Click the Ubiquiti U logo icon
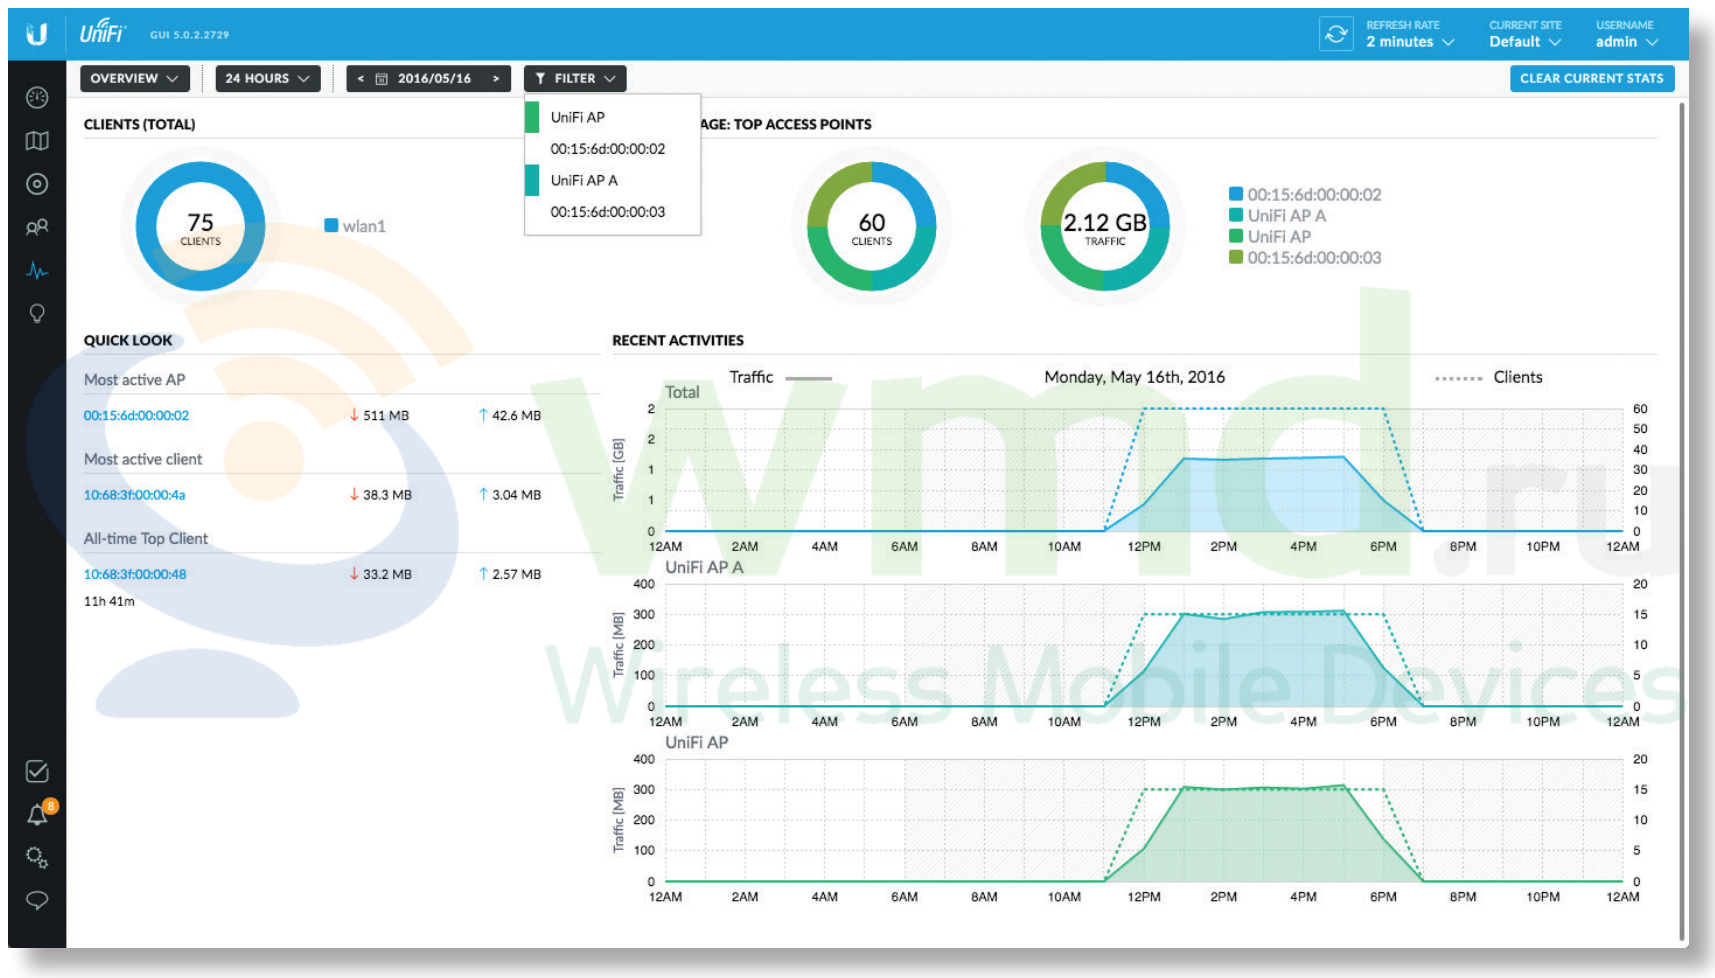The width and height of the screenshot is (1715, 978). point(37,34)
